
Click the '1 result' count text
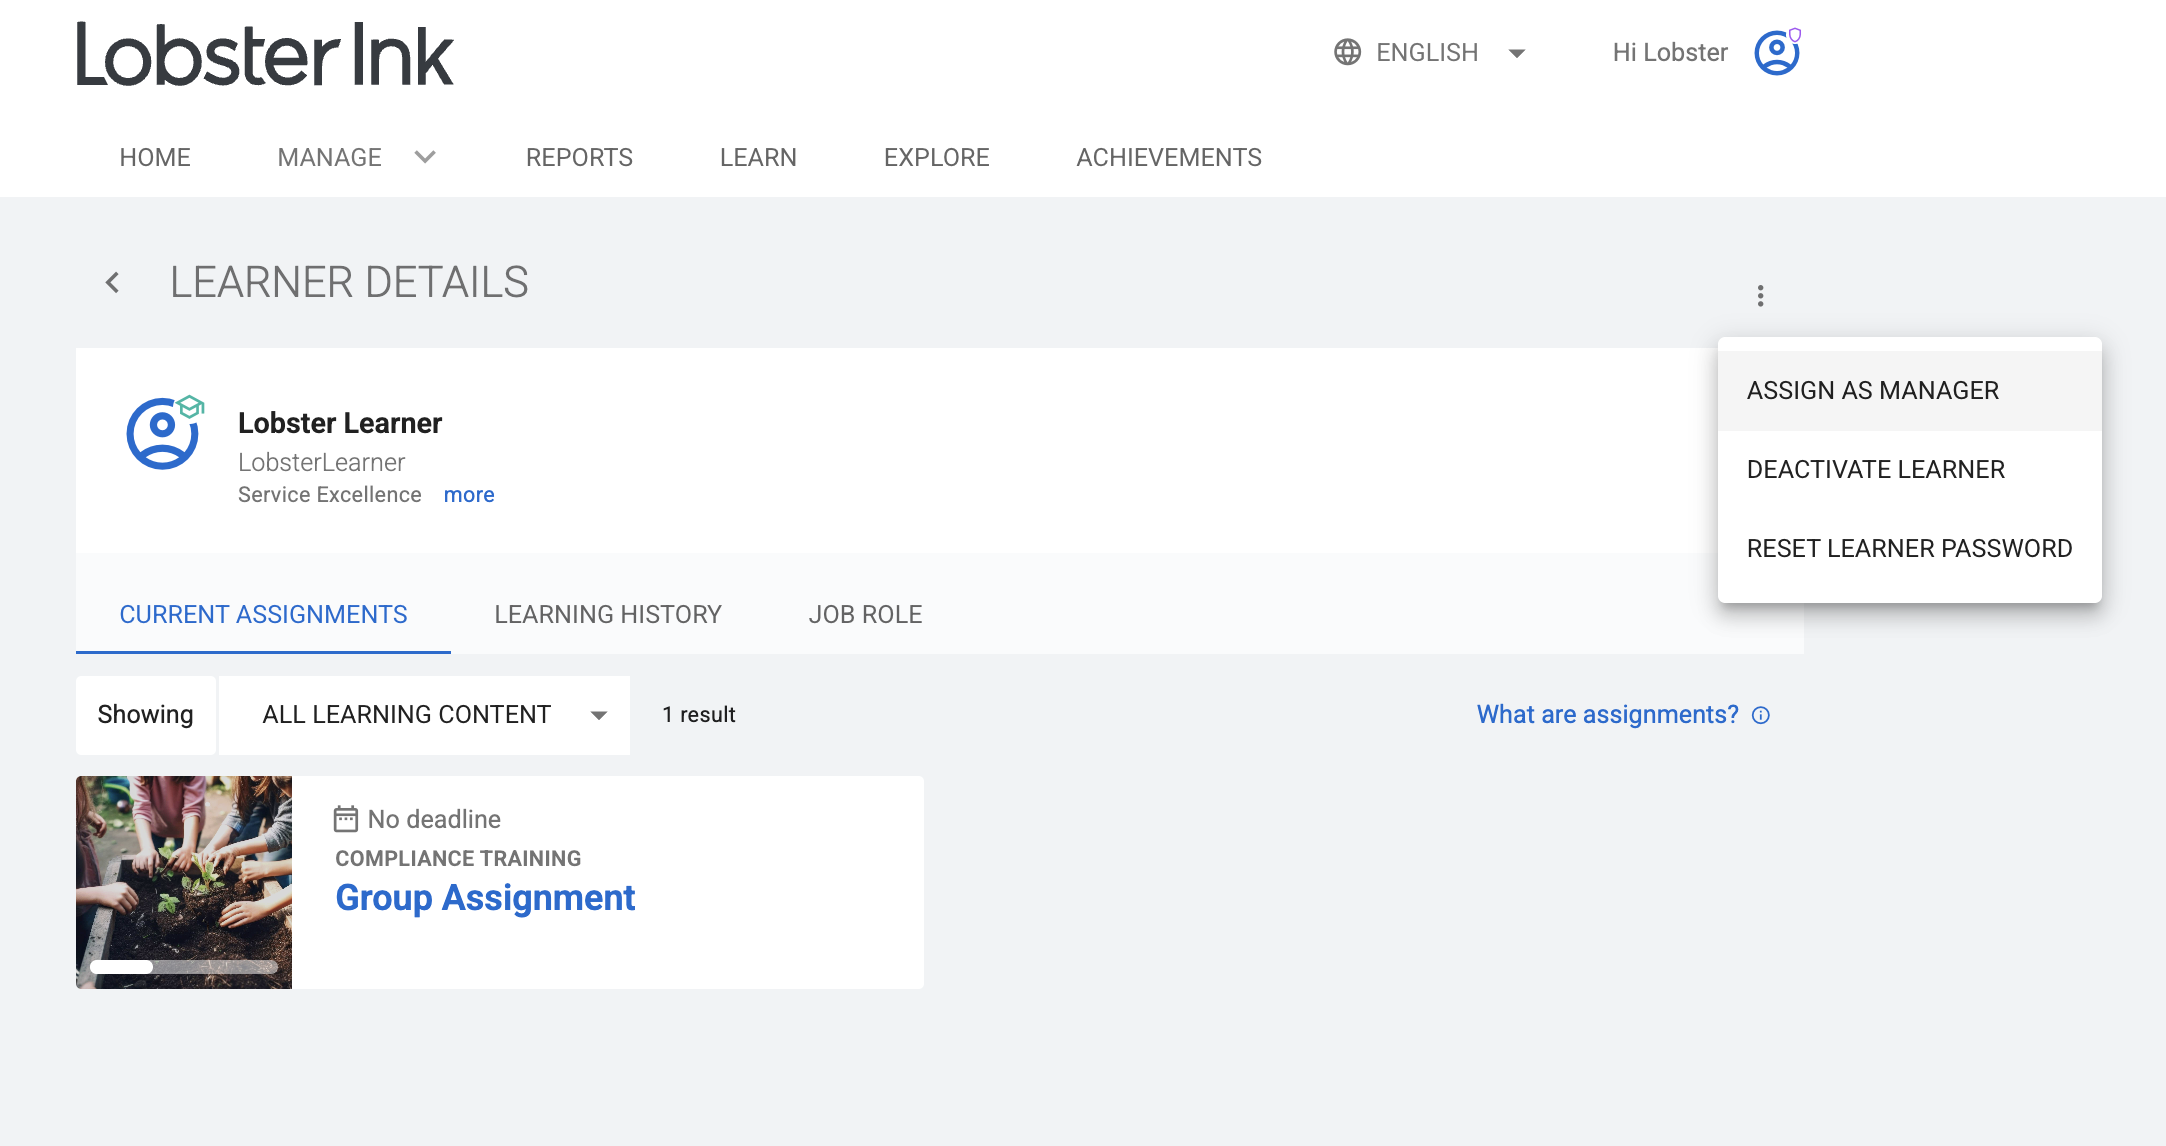point(699,715)
